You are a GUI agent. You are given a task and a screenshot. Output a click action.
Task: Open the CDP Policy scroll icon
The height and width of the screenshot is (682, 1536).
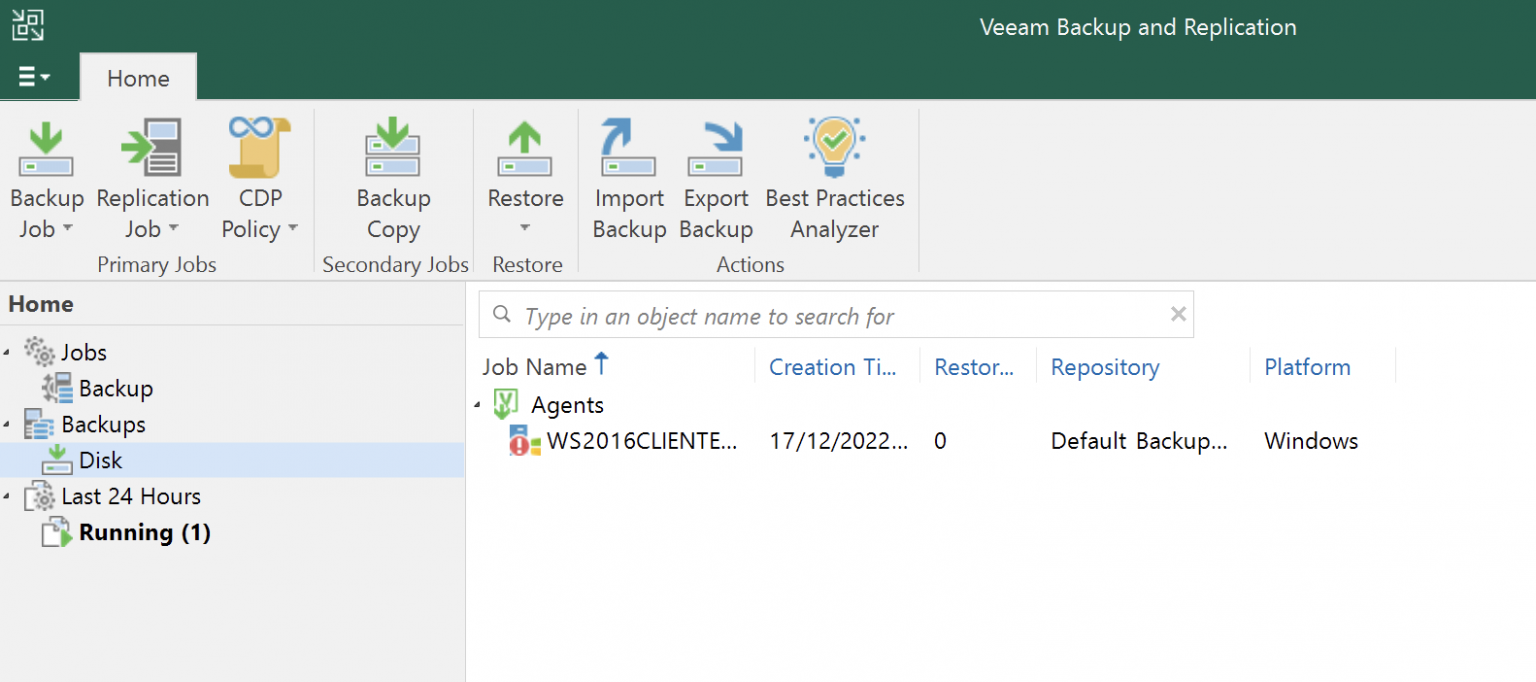[x=259, y=148]
